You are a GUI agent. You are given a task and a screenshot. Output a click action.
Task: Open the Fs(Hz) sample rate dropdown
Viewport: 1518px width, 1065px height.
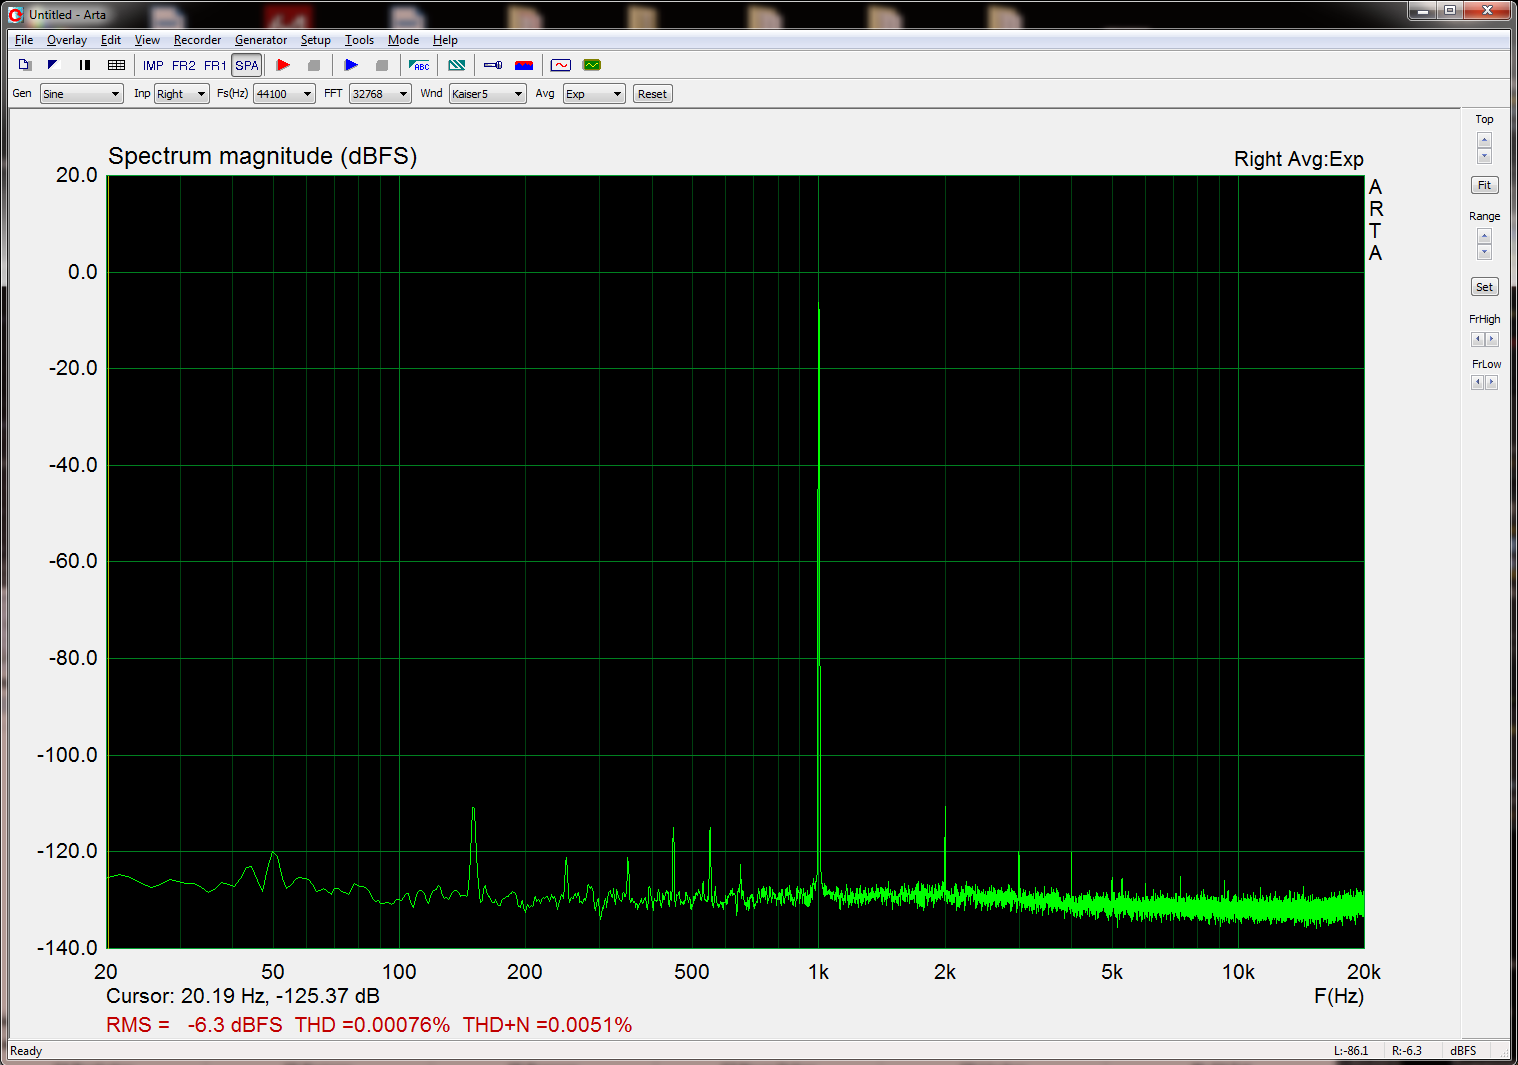click(284, 94)
